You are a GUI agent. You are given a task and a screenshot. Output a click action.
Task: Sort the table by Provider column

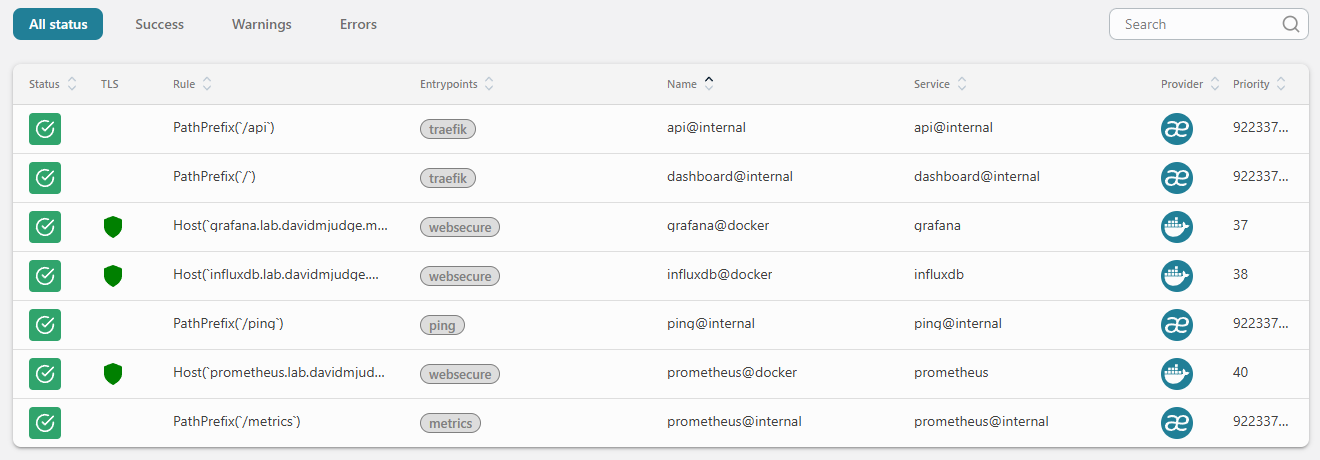pyautogui.click(x=1190, y=85)
